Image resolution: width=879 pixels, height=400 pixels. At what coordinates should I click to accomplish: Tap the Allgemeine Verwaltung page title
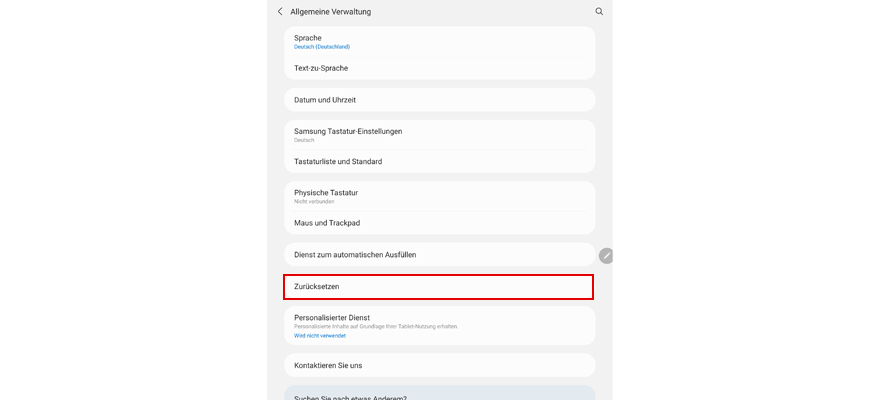click(330, 12)
